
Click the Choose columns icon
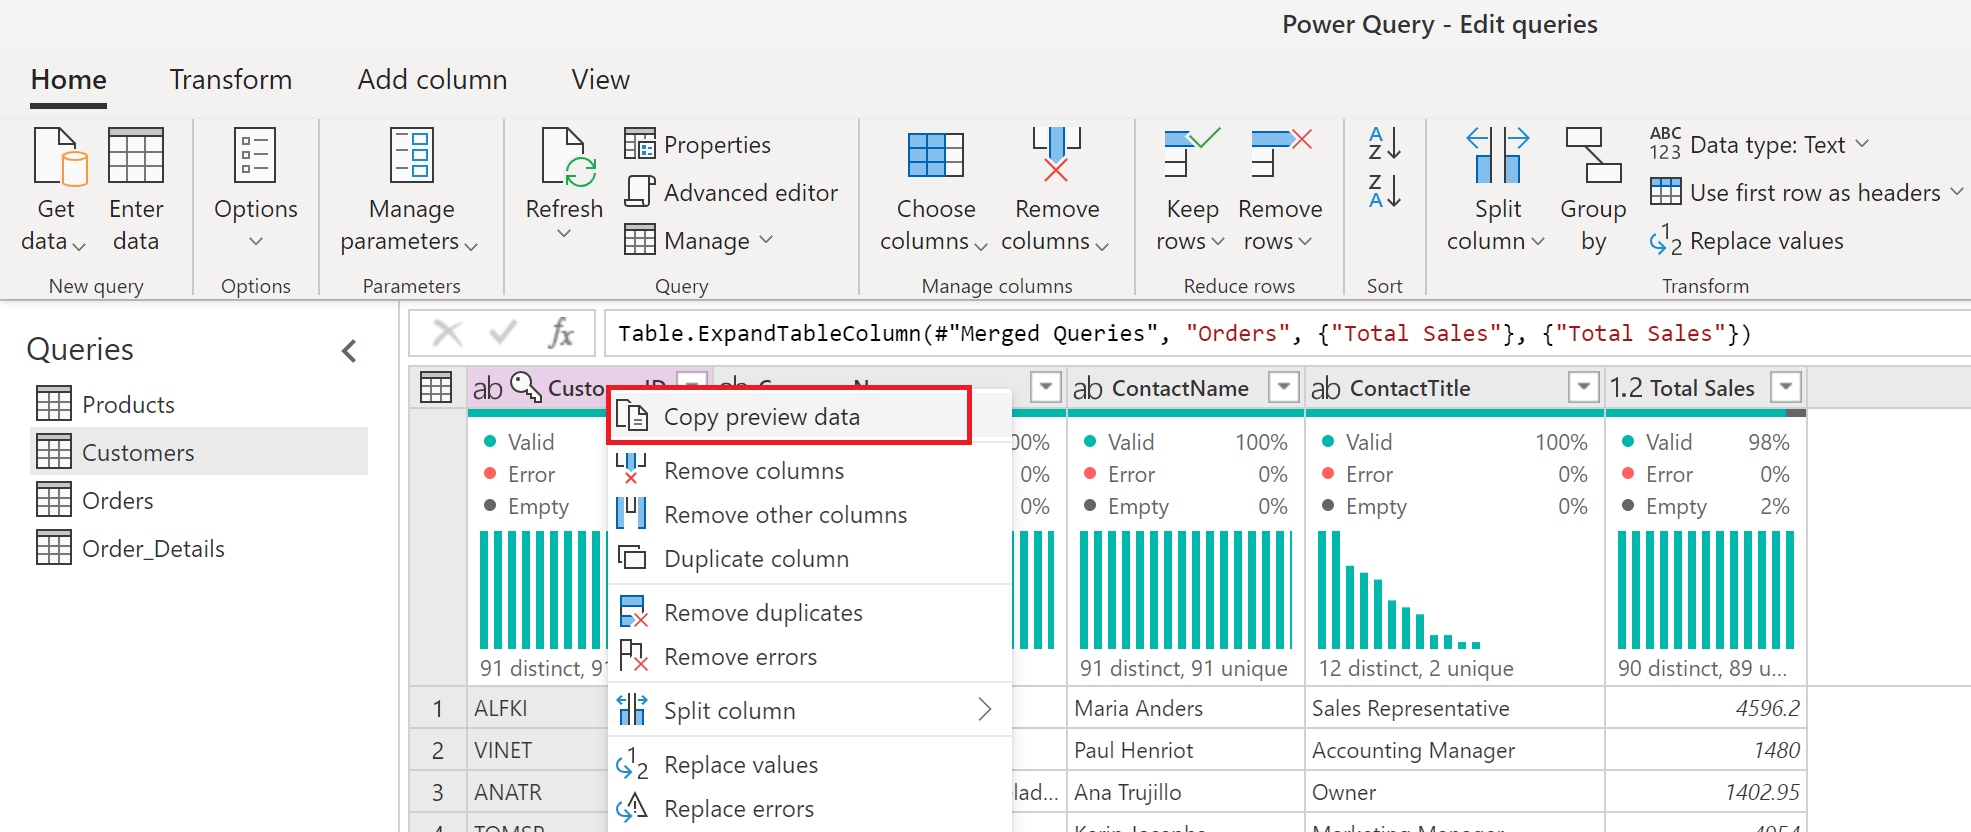pyautogui.click(x=935, y=160)
